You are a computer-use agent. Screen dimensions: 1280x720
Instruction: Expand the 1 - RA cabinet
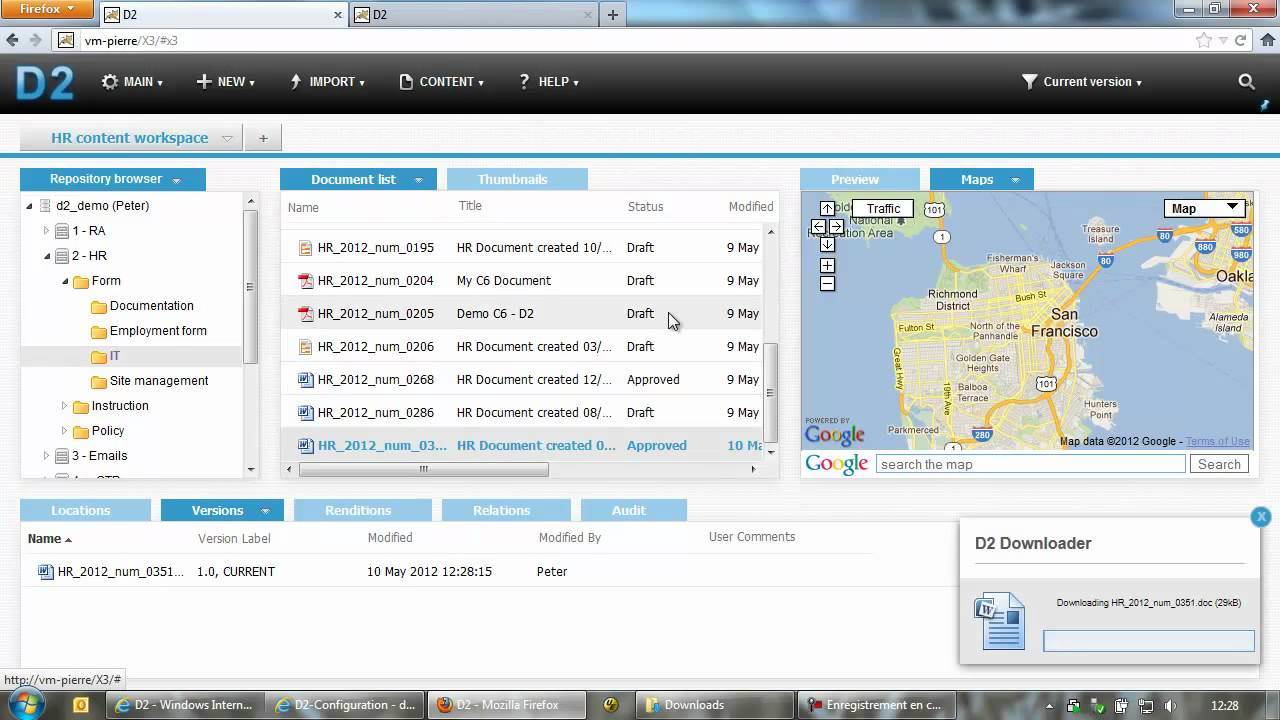(x=46, y=231)
